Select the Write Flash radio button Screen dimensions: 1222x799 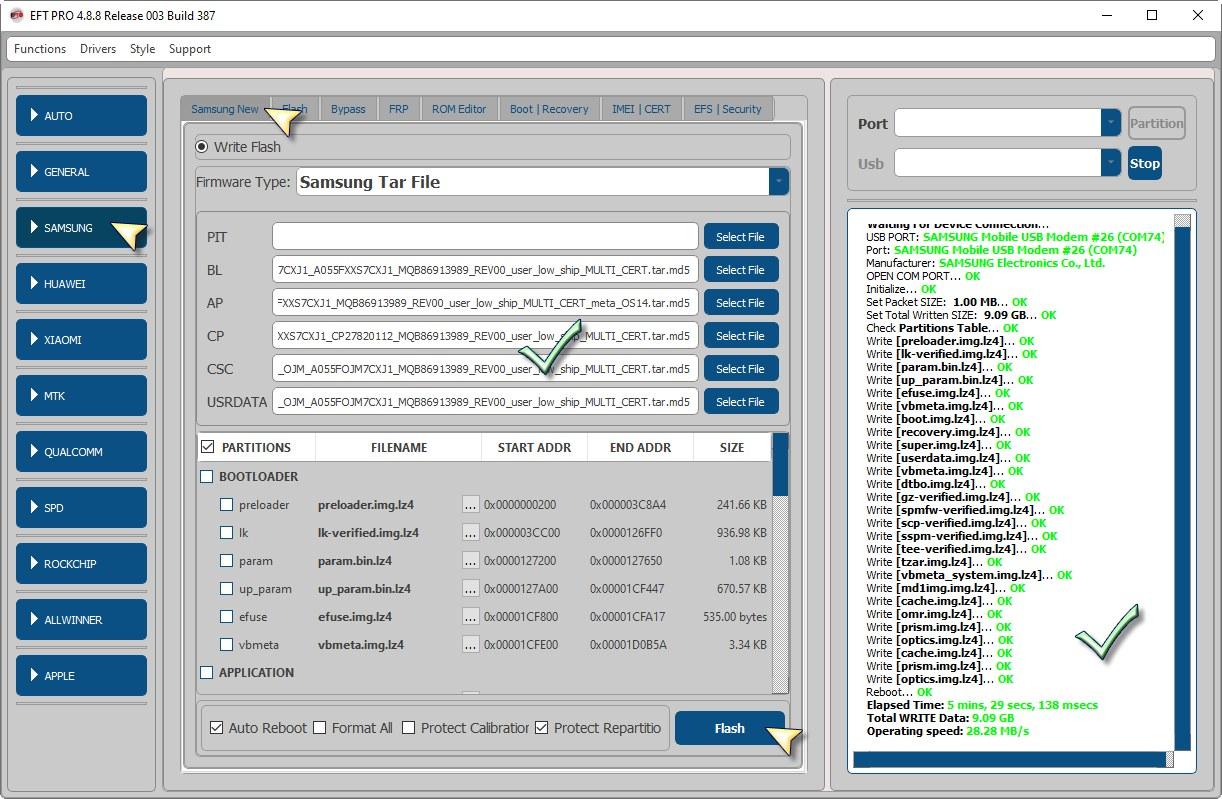click(x=203, y=147)
